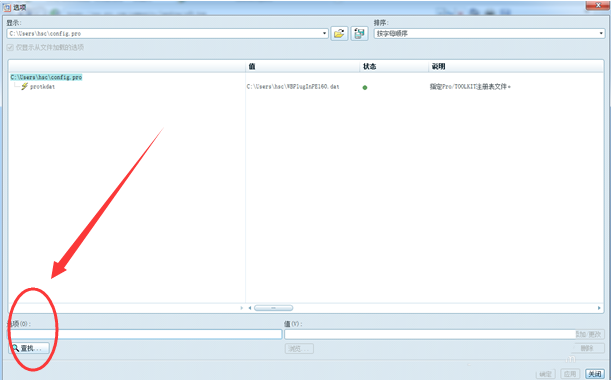Save a copy of the configuration with the disk icon
Image resolution: width=611 pixels, height=380 pixels.
[x=359, y=34]
